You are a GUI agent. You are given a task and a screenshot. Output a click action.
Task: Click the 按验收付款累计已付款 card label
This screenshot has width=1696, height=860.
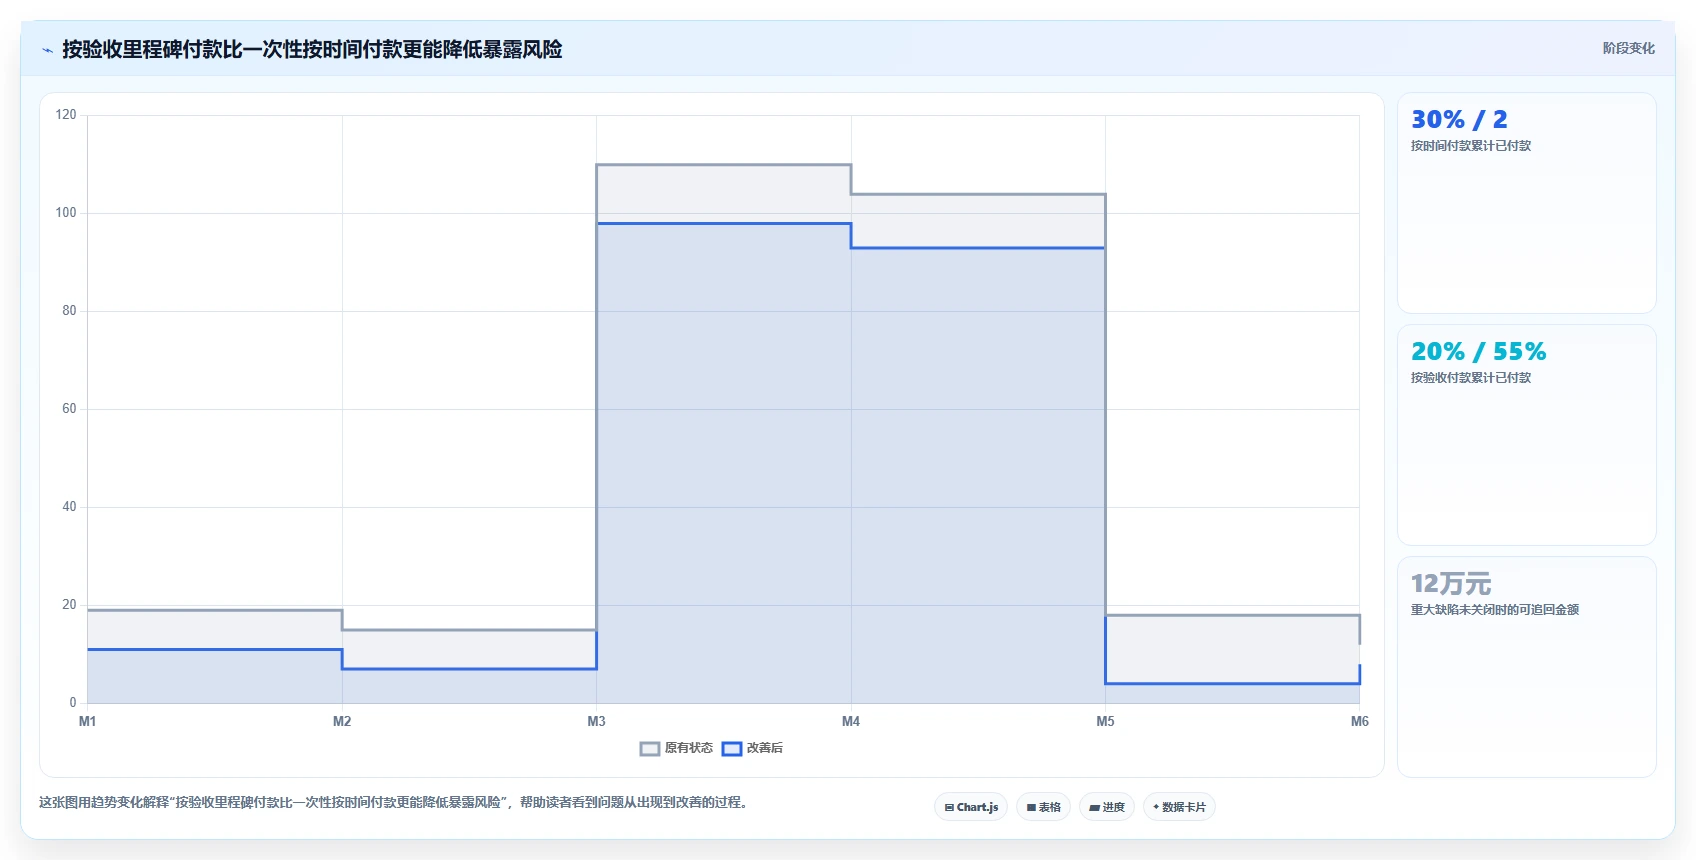pos(1471,378)
